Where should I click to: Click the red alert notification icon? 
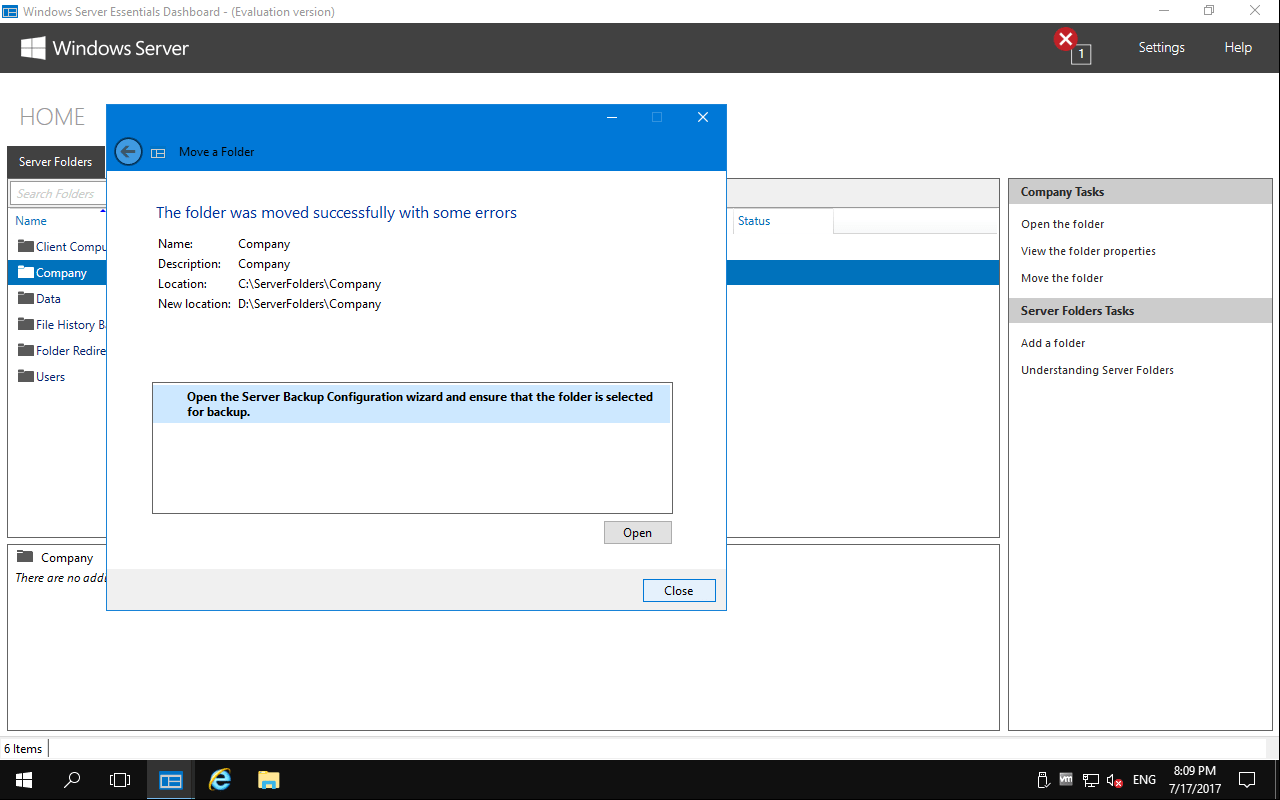coord(1065,40)
